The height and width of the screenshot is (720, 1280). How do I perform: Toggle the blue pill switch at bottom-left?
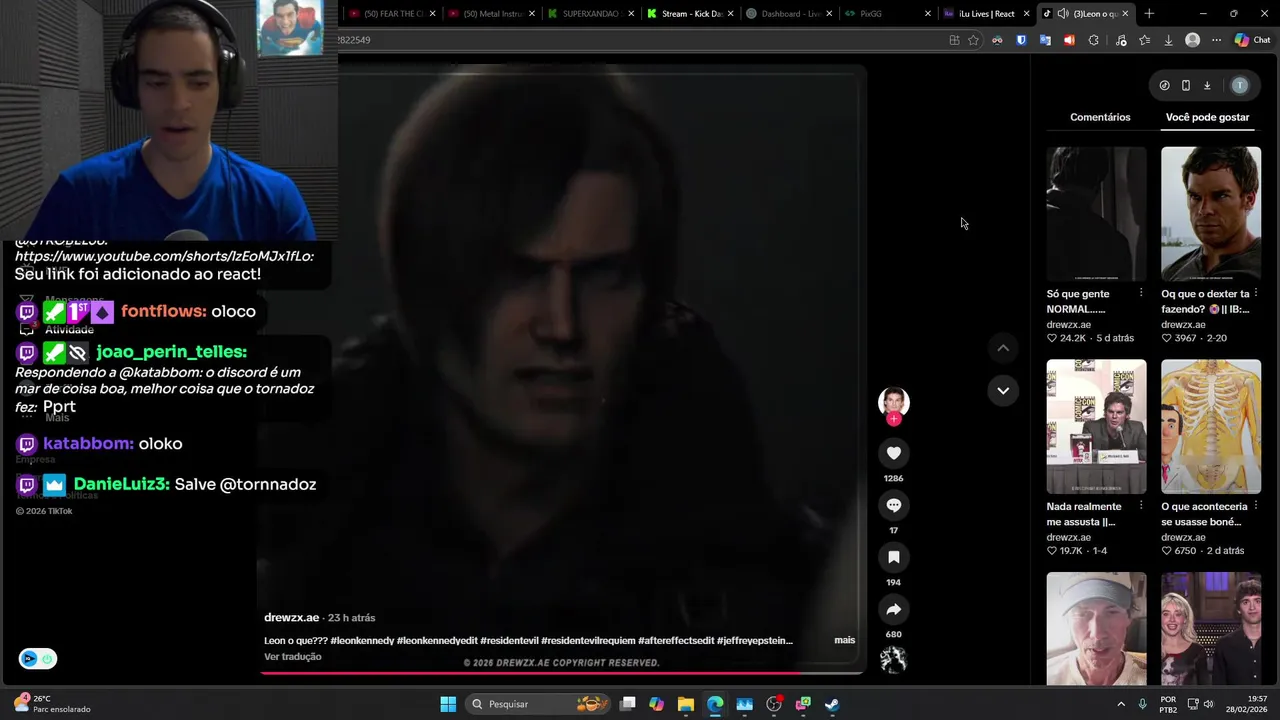tap(38, 658)
